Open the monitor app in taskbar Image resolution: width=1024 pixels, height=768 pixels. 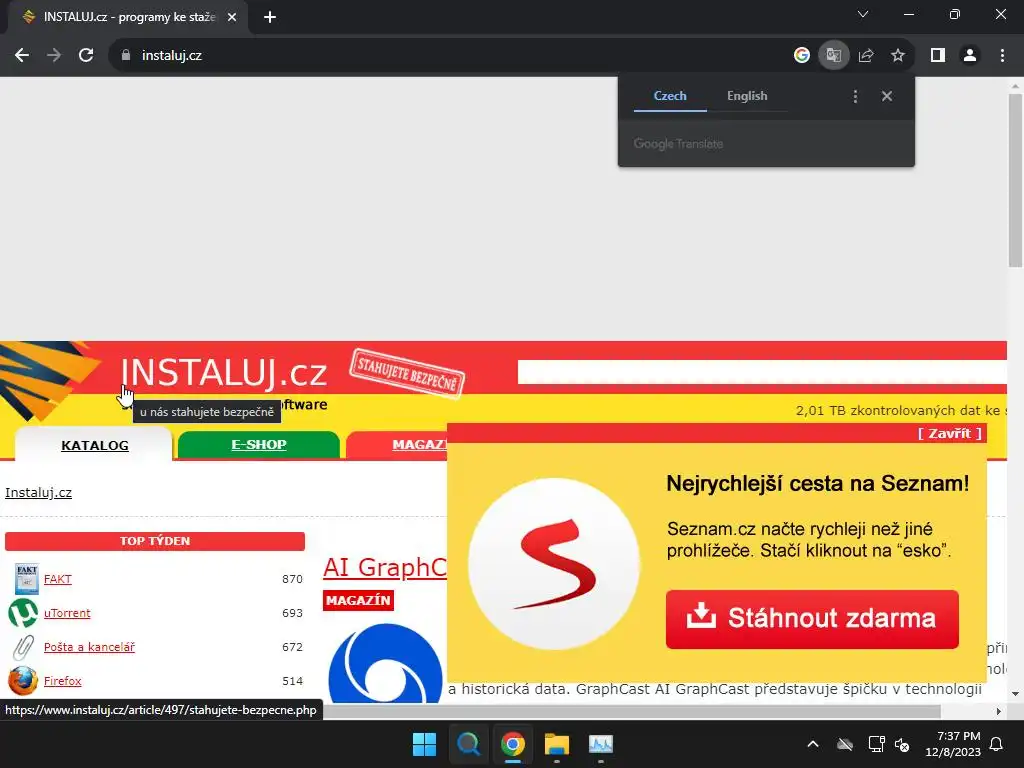pyautogui.click(x=600, y=744)
